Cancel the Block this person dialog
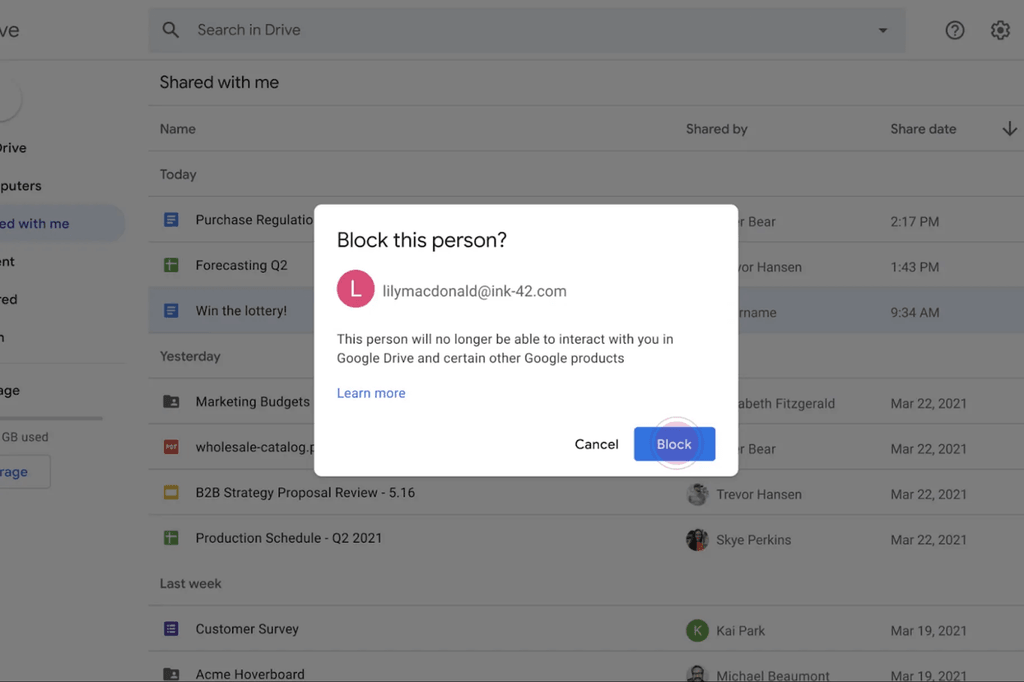The width and height of the screenshot is (1024, 682). (596, 444)
